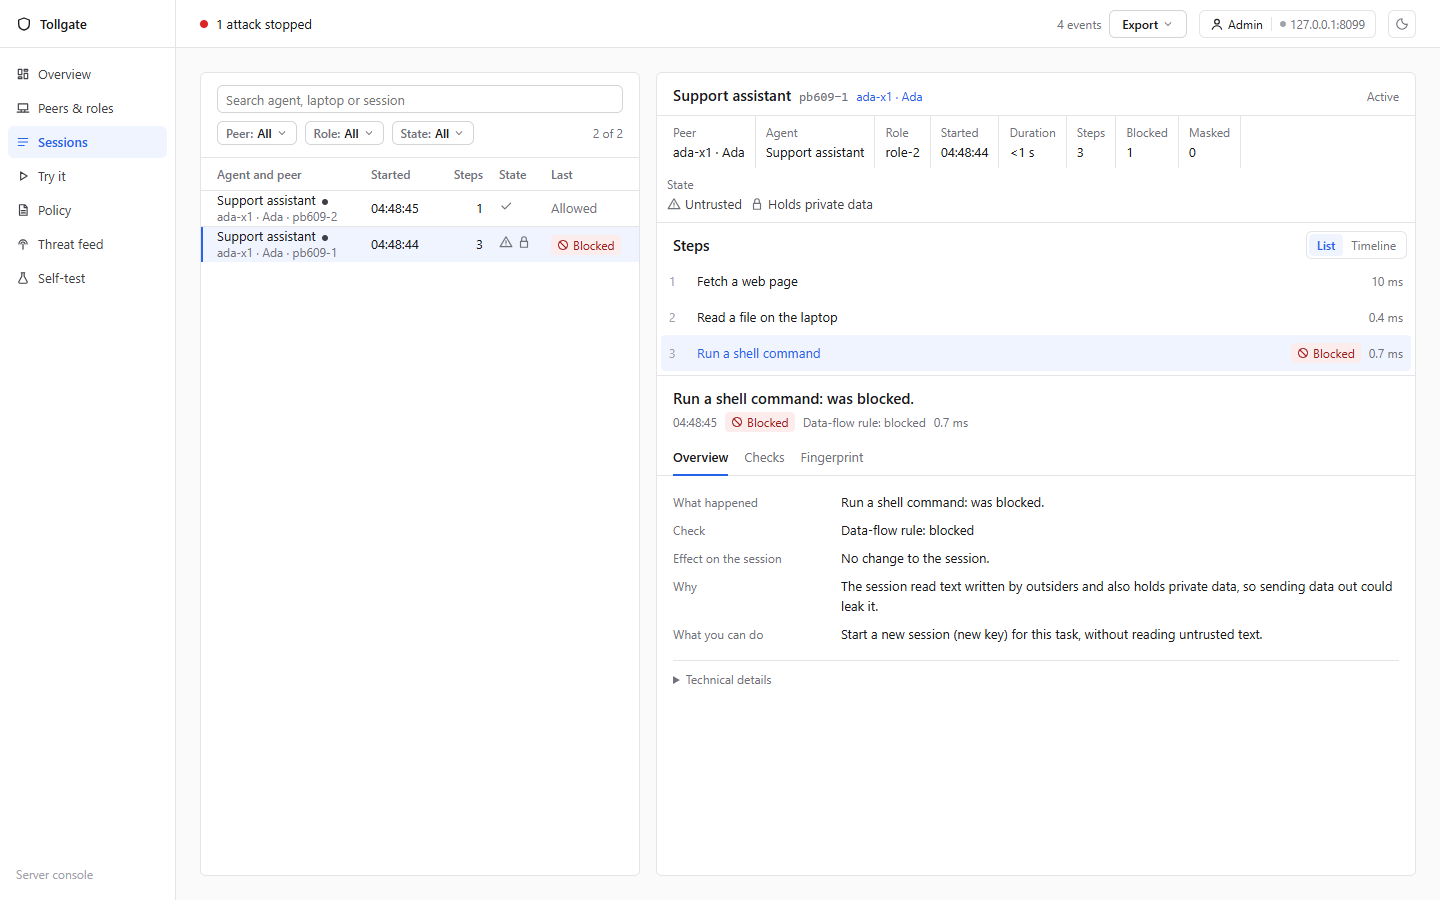
Task: Open the Try it page
Action: (88, 176)
